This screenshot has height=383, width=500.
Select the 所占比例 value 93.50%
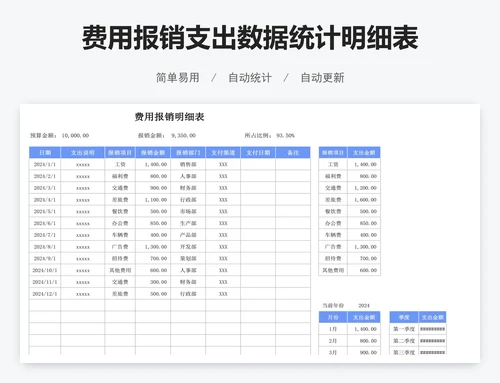[x=285, y=136]
